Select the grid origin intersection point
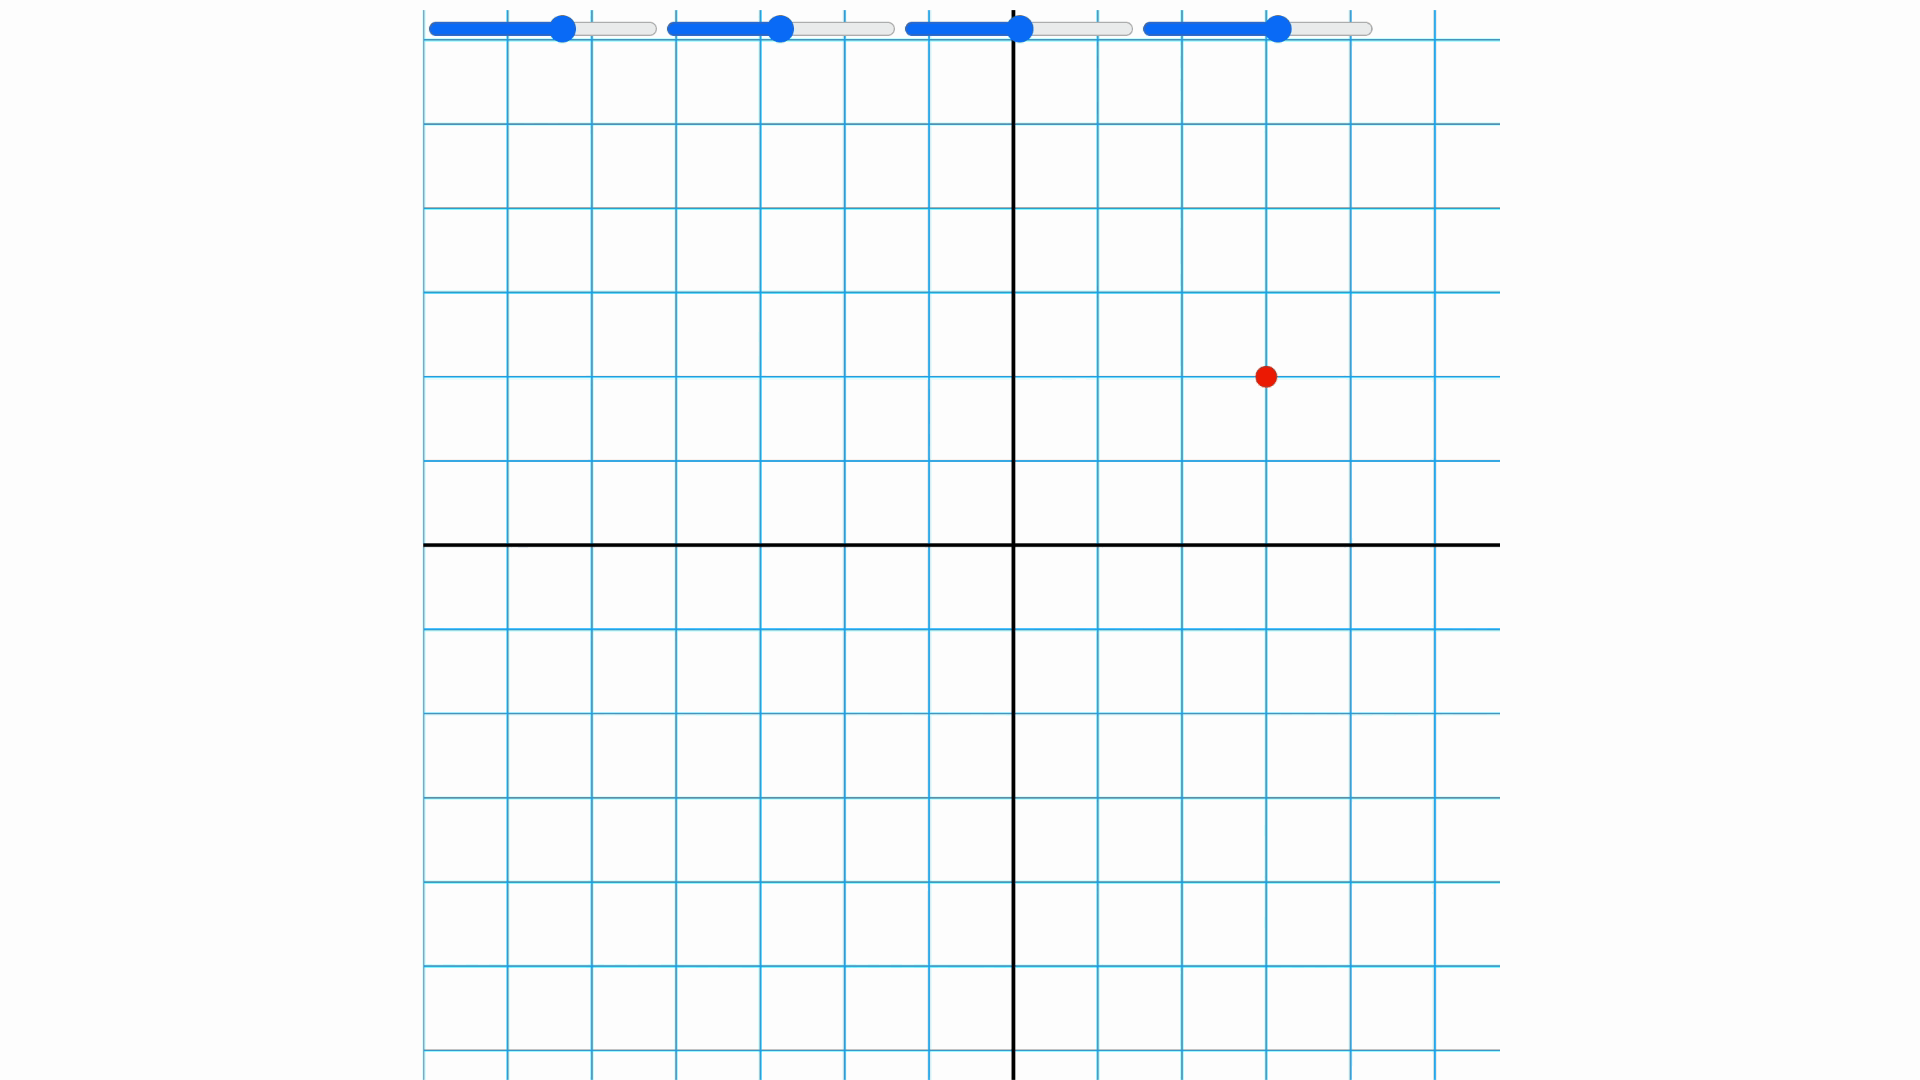Image resolution: width=1920 pixels, height=1080 pixels. point(1014,543)
